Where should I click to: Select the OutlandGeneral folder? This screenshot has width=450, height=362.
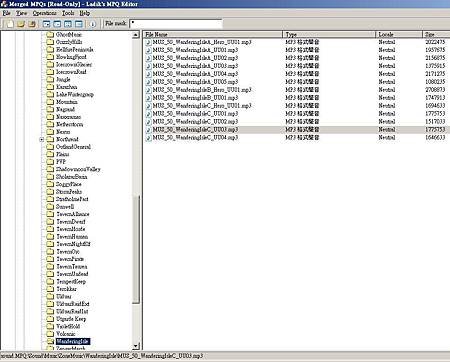[73, 147]
